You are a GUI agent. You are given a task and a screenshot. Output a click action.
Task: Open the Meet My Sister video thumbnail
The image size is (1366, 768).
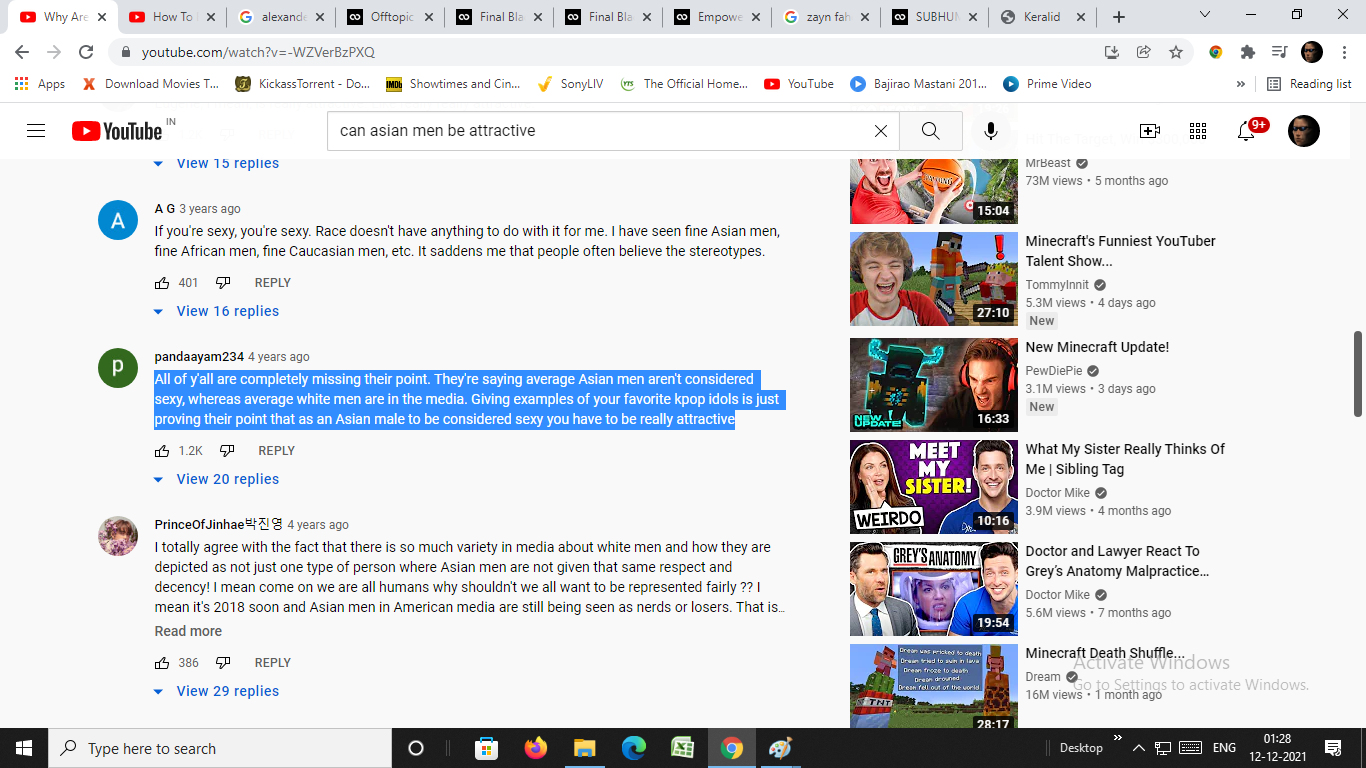point(934,487)
